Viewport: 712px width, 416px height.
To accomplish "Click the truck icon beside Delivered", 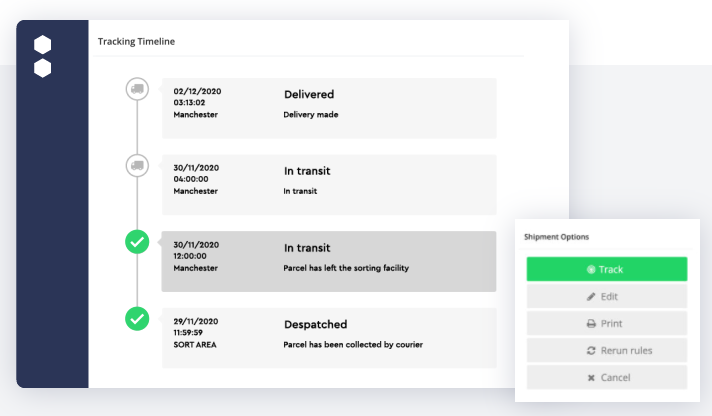I will click(x=137, y=89).
